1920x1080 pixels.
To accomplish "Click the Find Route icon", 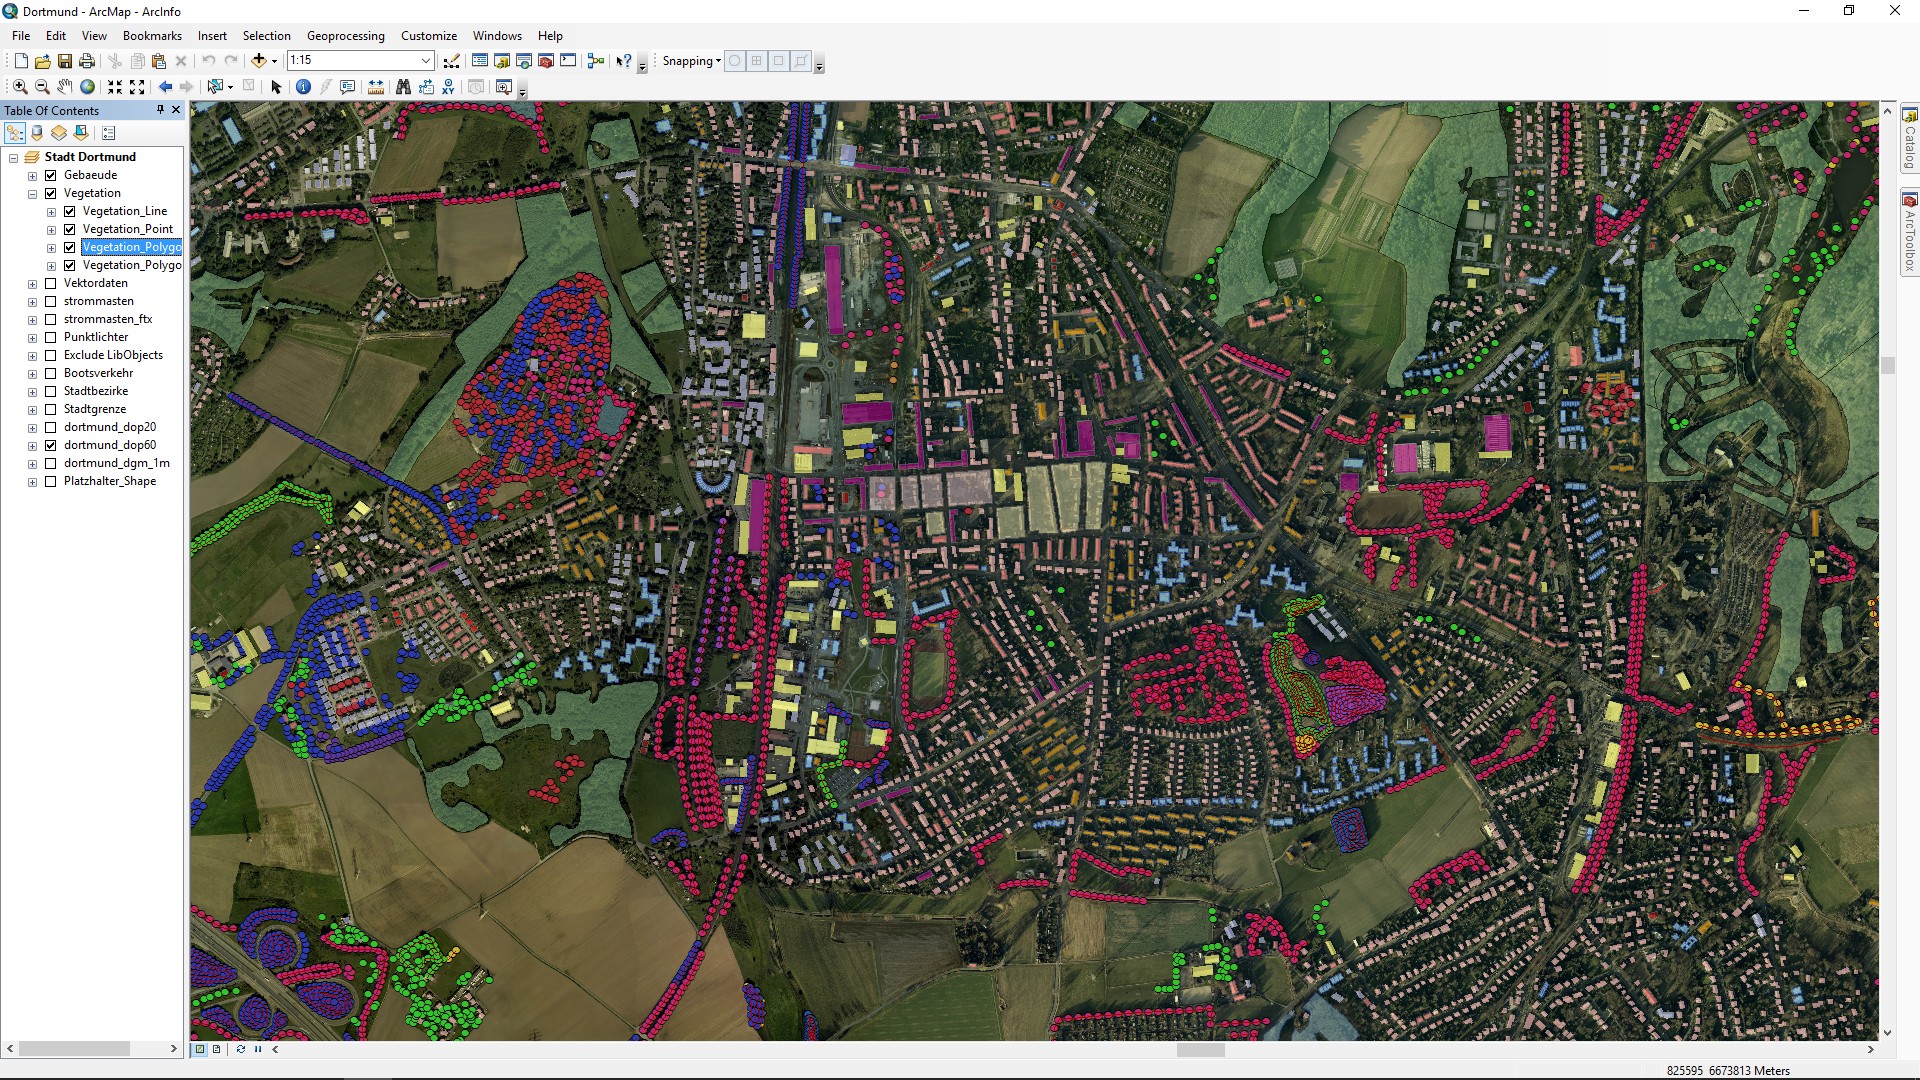I will pyautogui.click(x=426, y=87).
